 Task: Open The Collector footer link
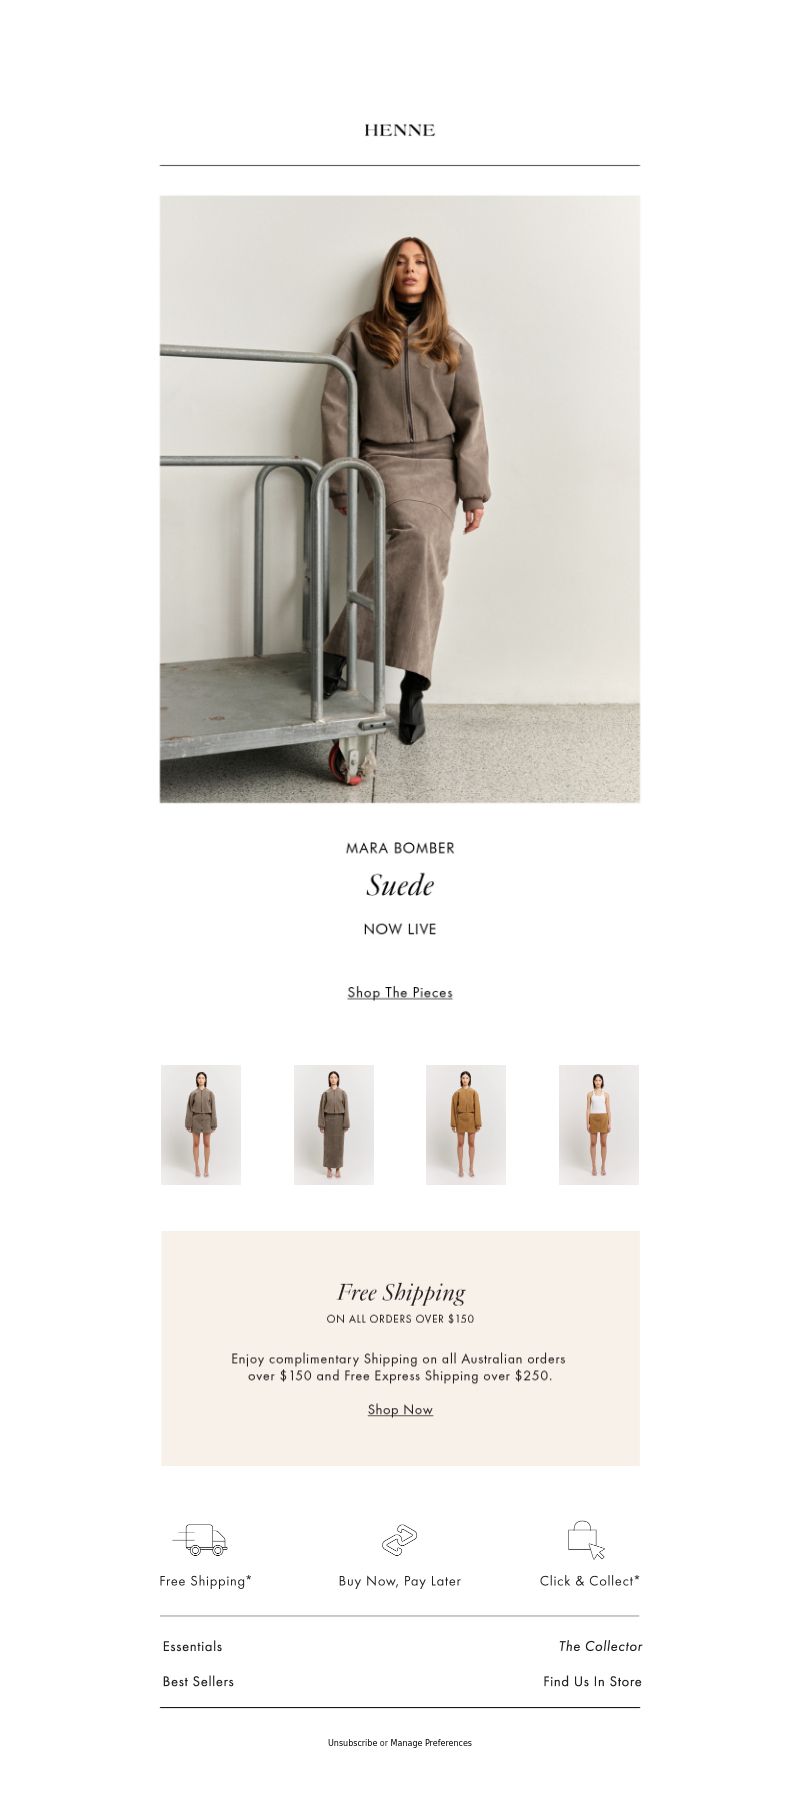[600, 1646]
